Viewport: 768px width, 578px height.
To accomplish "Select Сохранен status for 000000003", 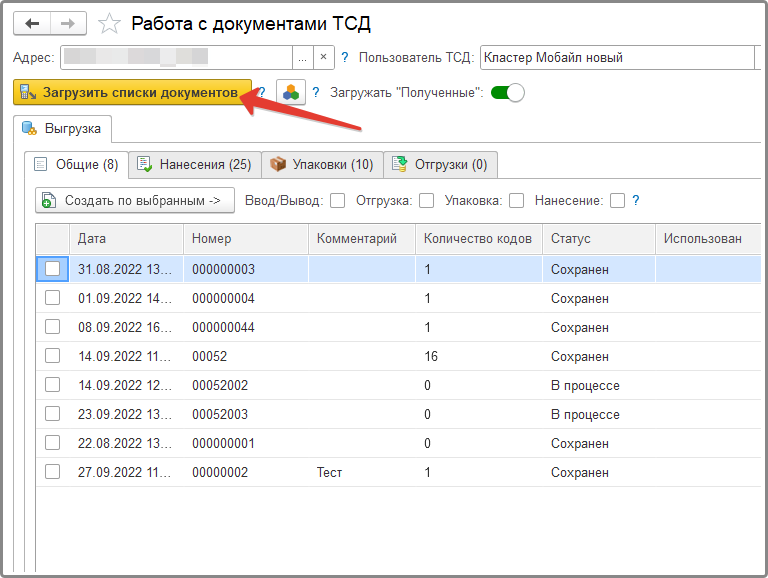I will pyautogui.click(x=599, y=269).
